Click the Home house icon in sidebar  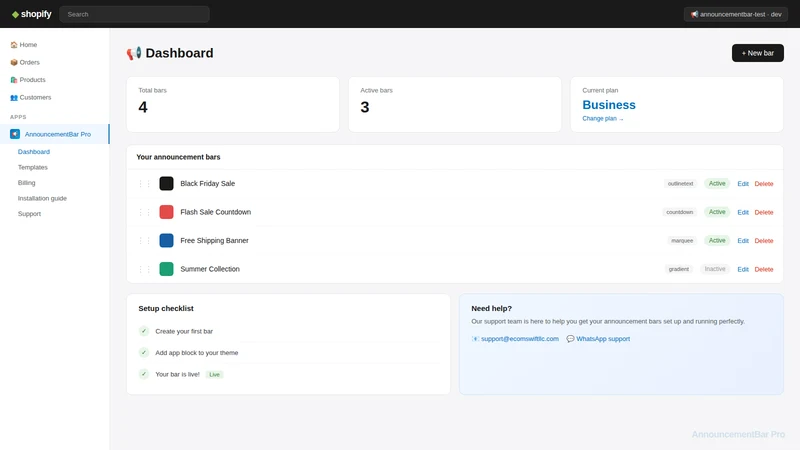14,45
